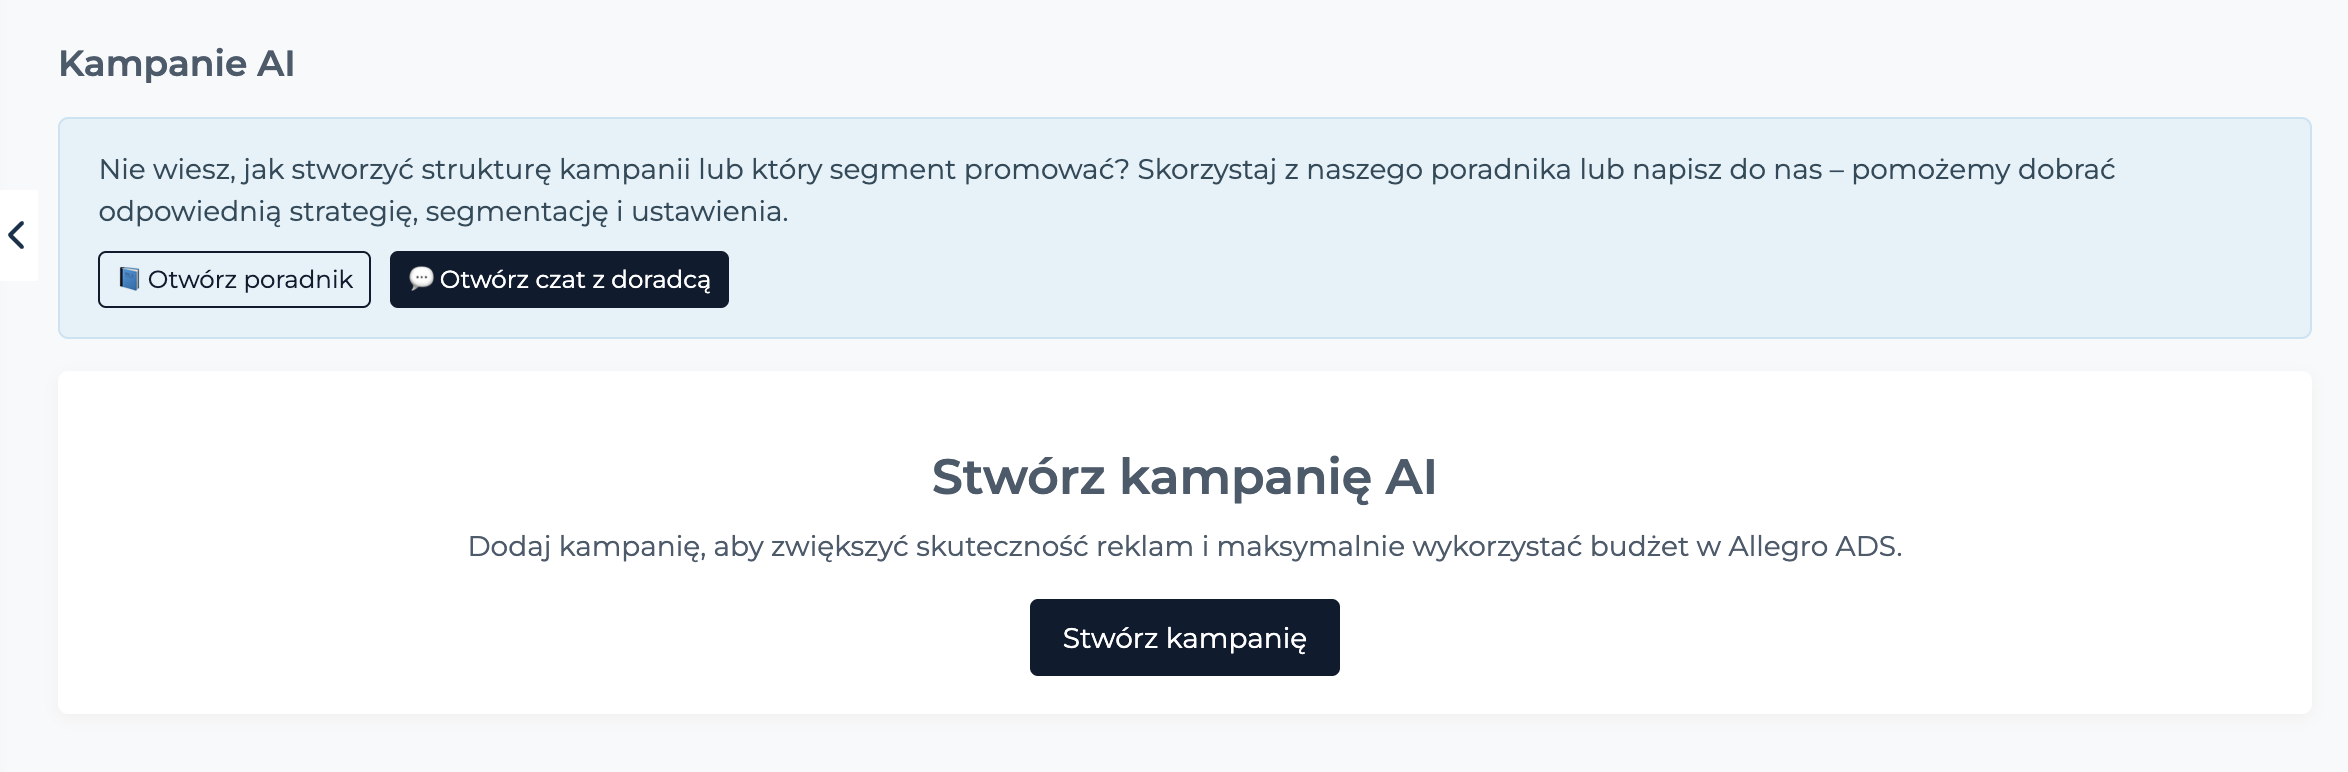Start advisor chat with Otwórz czat z doradcą

[x=559, y=279]
